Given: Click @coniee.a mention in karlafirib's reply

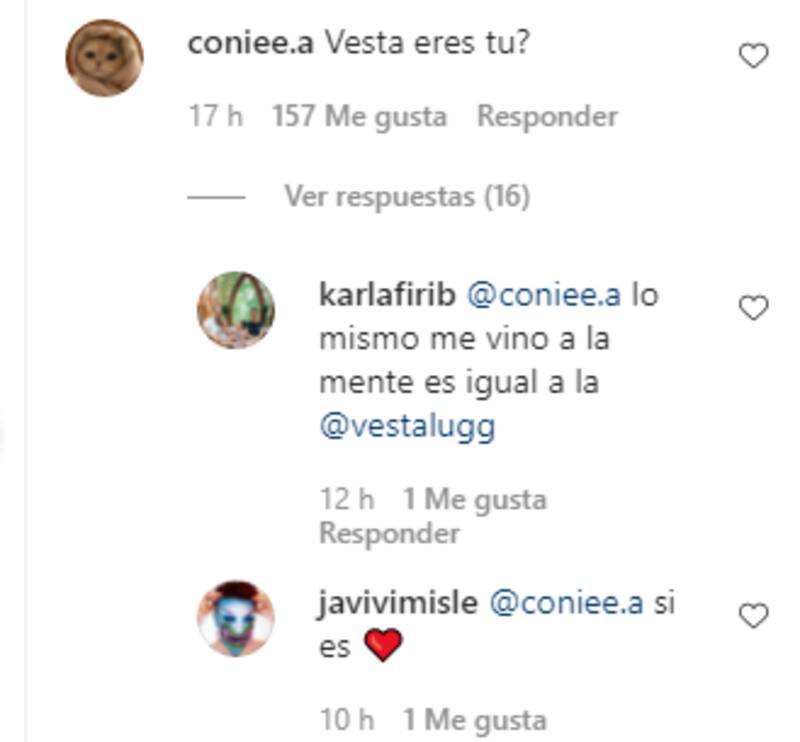Looking at the screenshot, I should pyautogui.click(x=544, y=295).
